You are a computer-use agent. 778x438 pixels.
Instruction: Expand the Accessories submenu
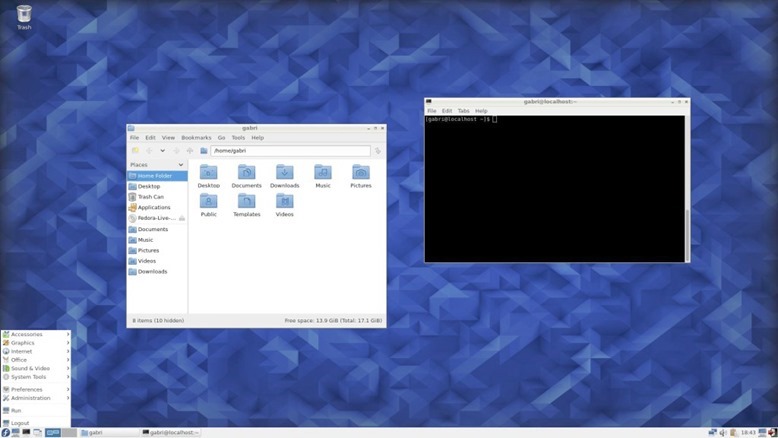(x=36, y=334)
